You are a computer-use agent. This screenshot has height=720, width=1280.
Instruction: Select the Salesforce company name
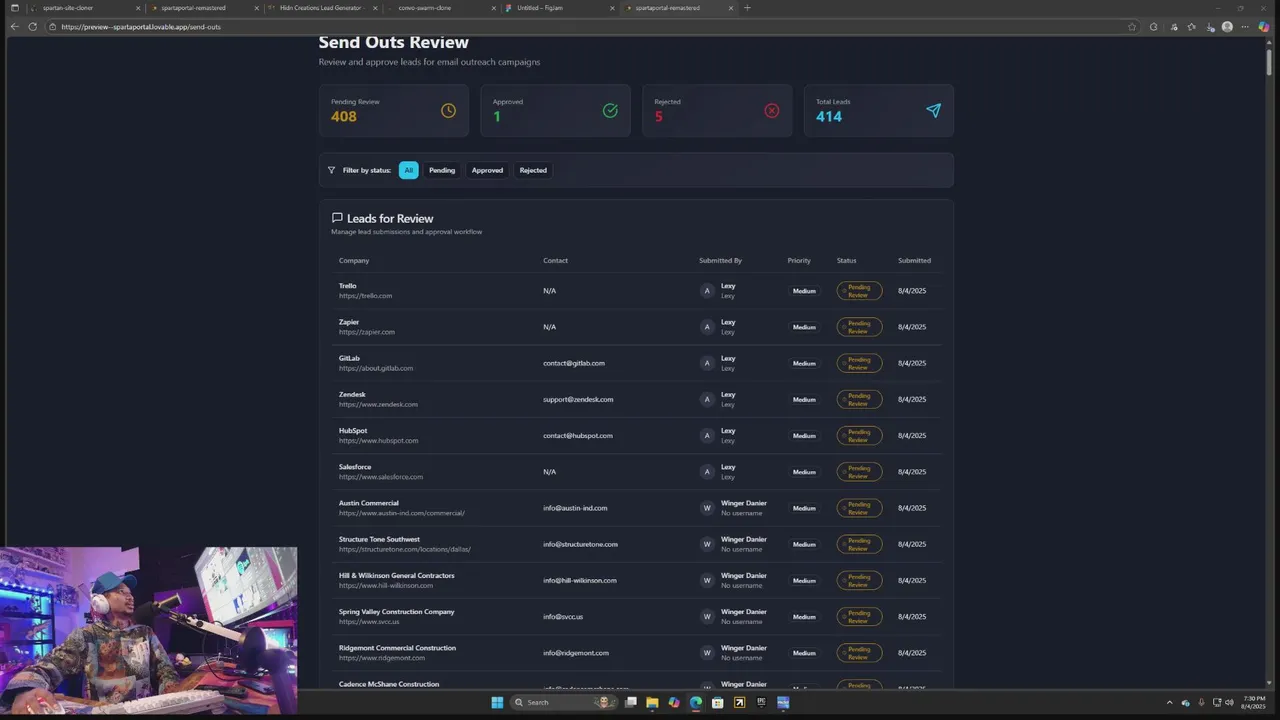(355, 467)
